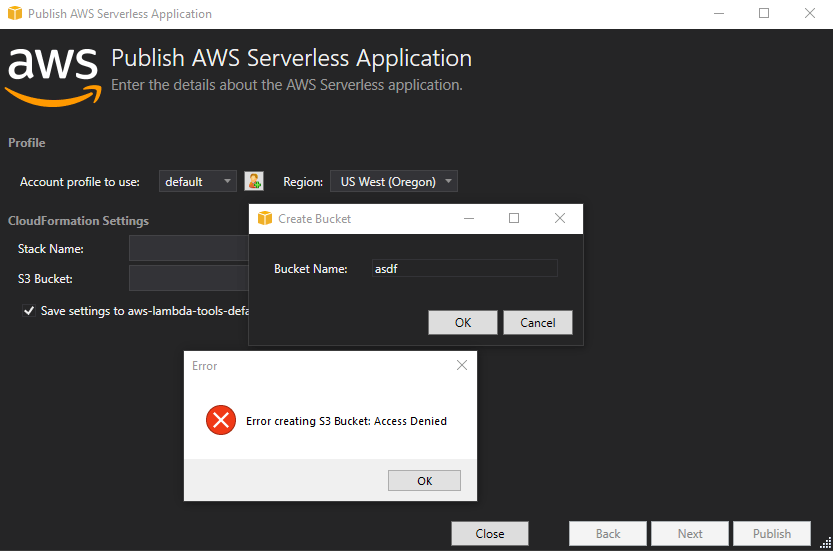The width and height of the screenshot is (833, 551).
Task: Open the Account profile dropdown showing default
Action: pos(198,181)
